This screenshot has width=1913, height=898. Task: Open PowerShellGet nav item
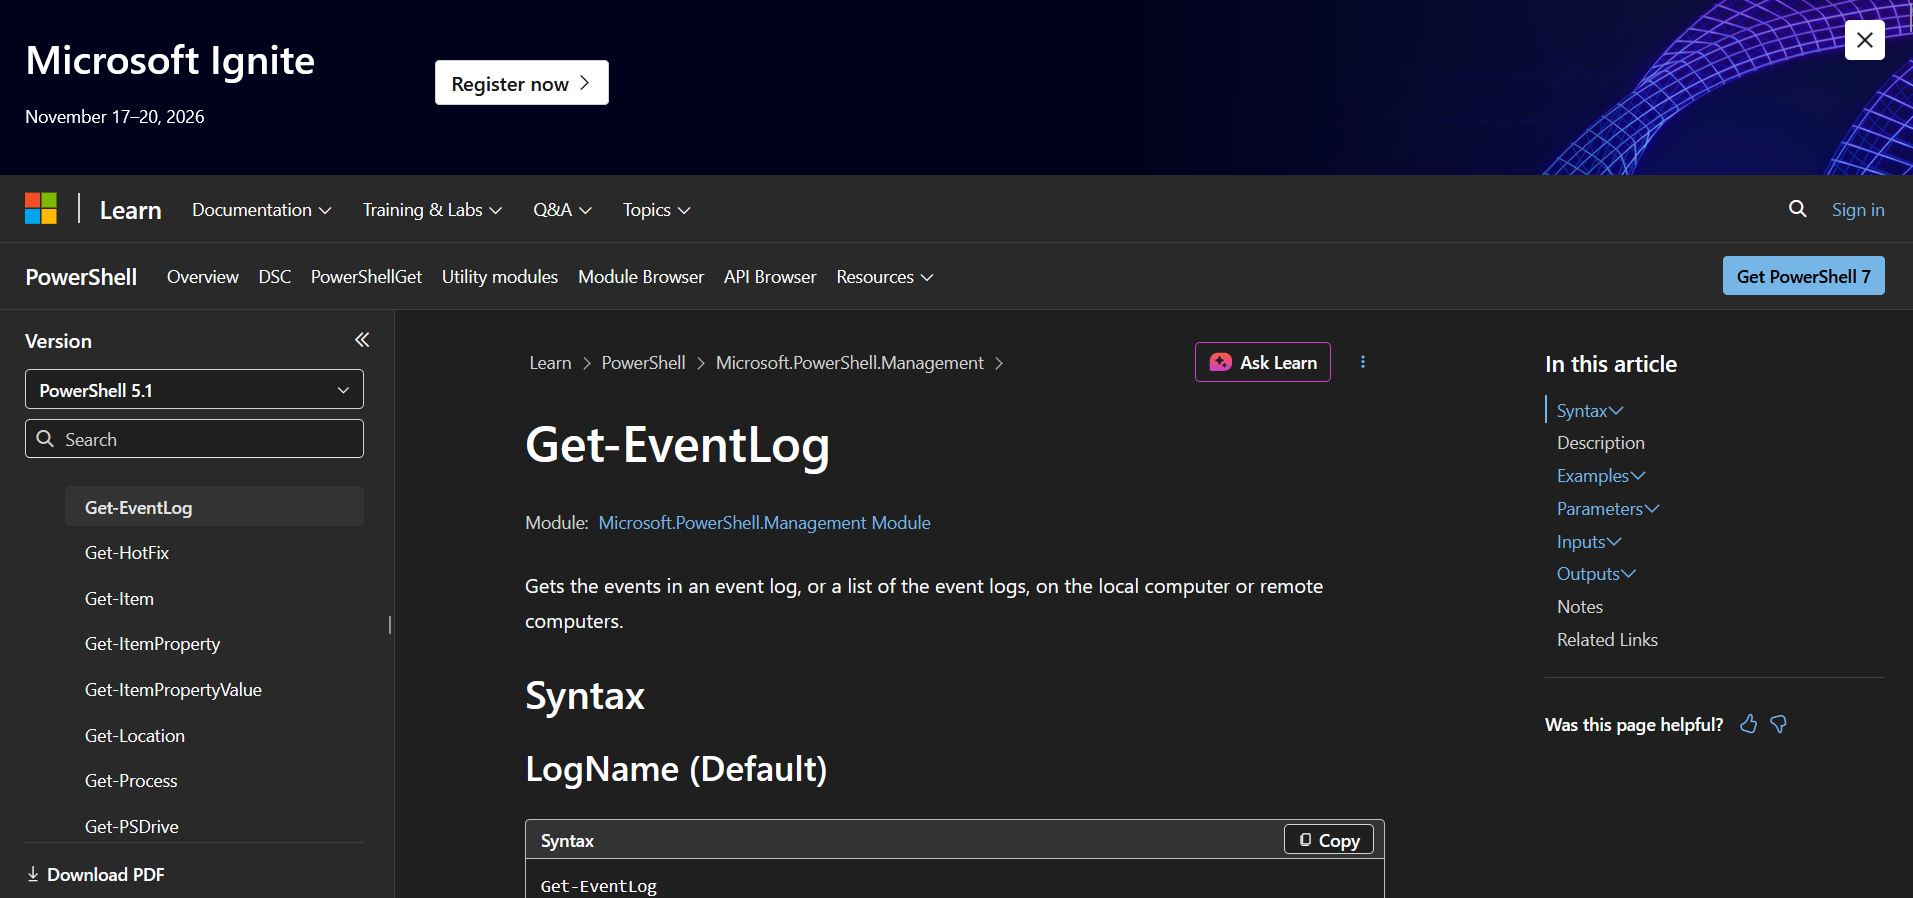(x=366, y=276)
